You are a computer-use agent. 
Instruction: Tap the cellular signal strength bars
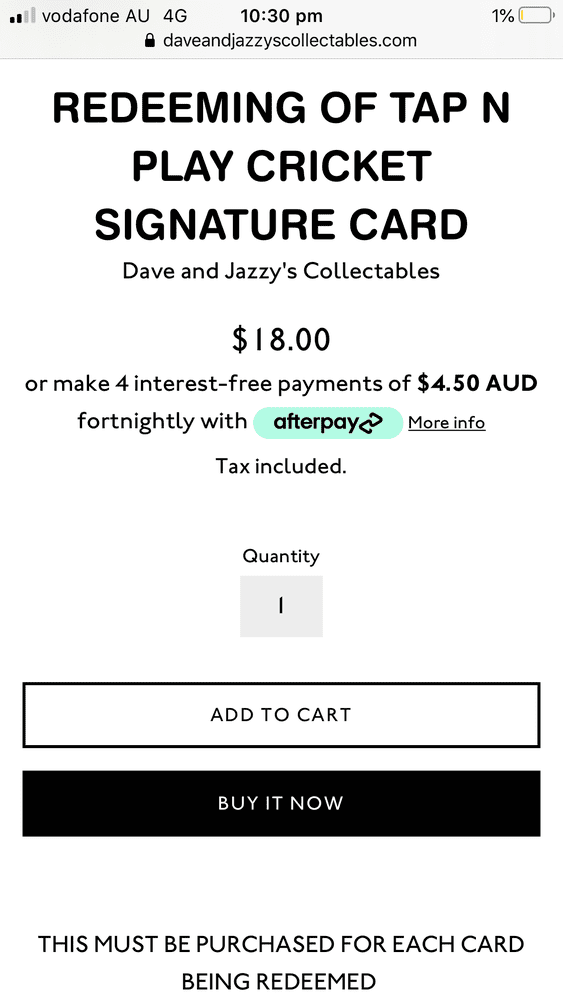tap(22, 16)
